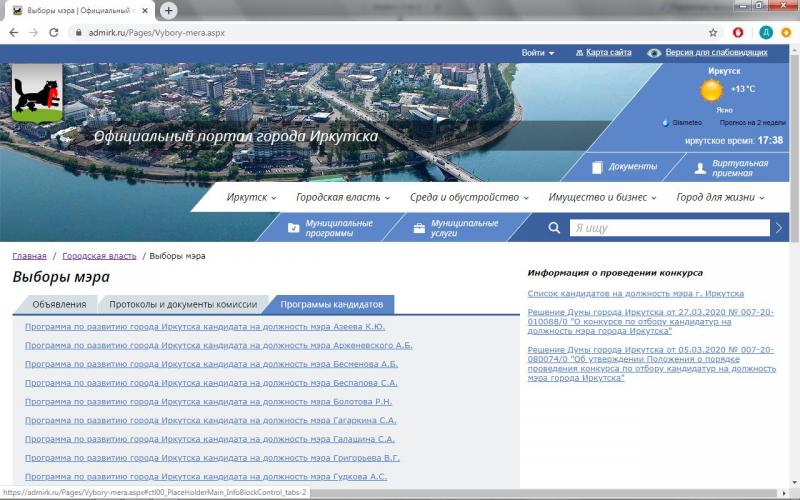The height and width of the screenshot is (500, 800).
Task: Click the orange extension icon in toolbar
Action: pos(786,33)
